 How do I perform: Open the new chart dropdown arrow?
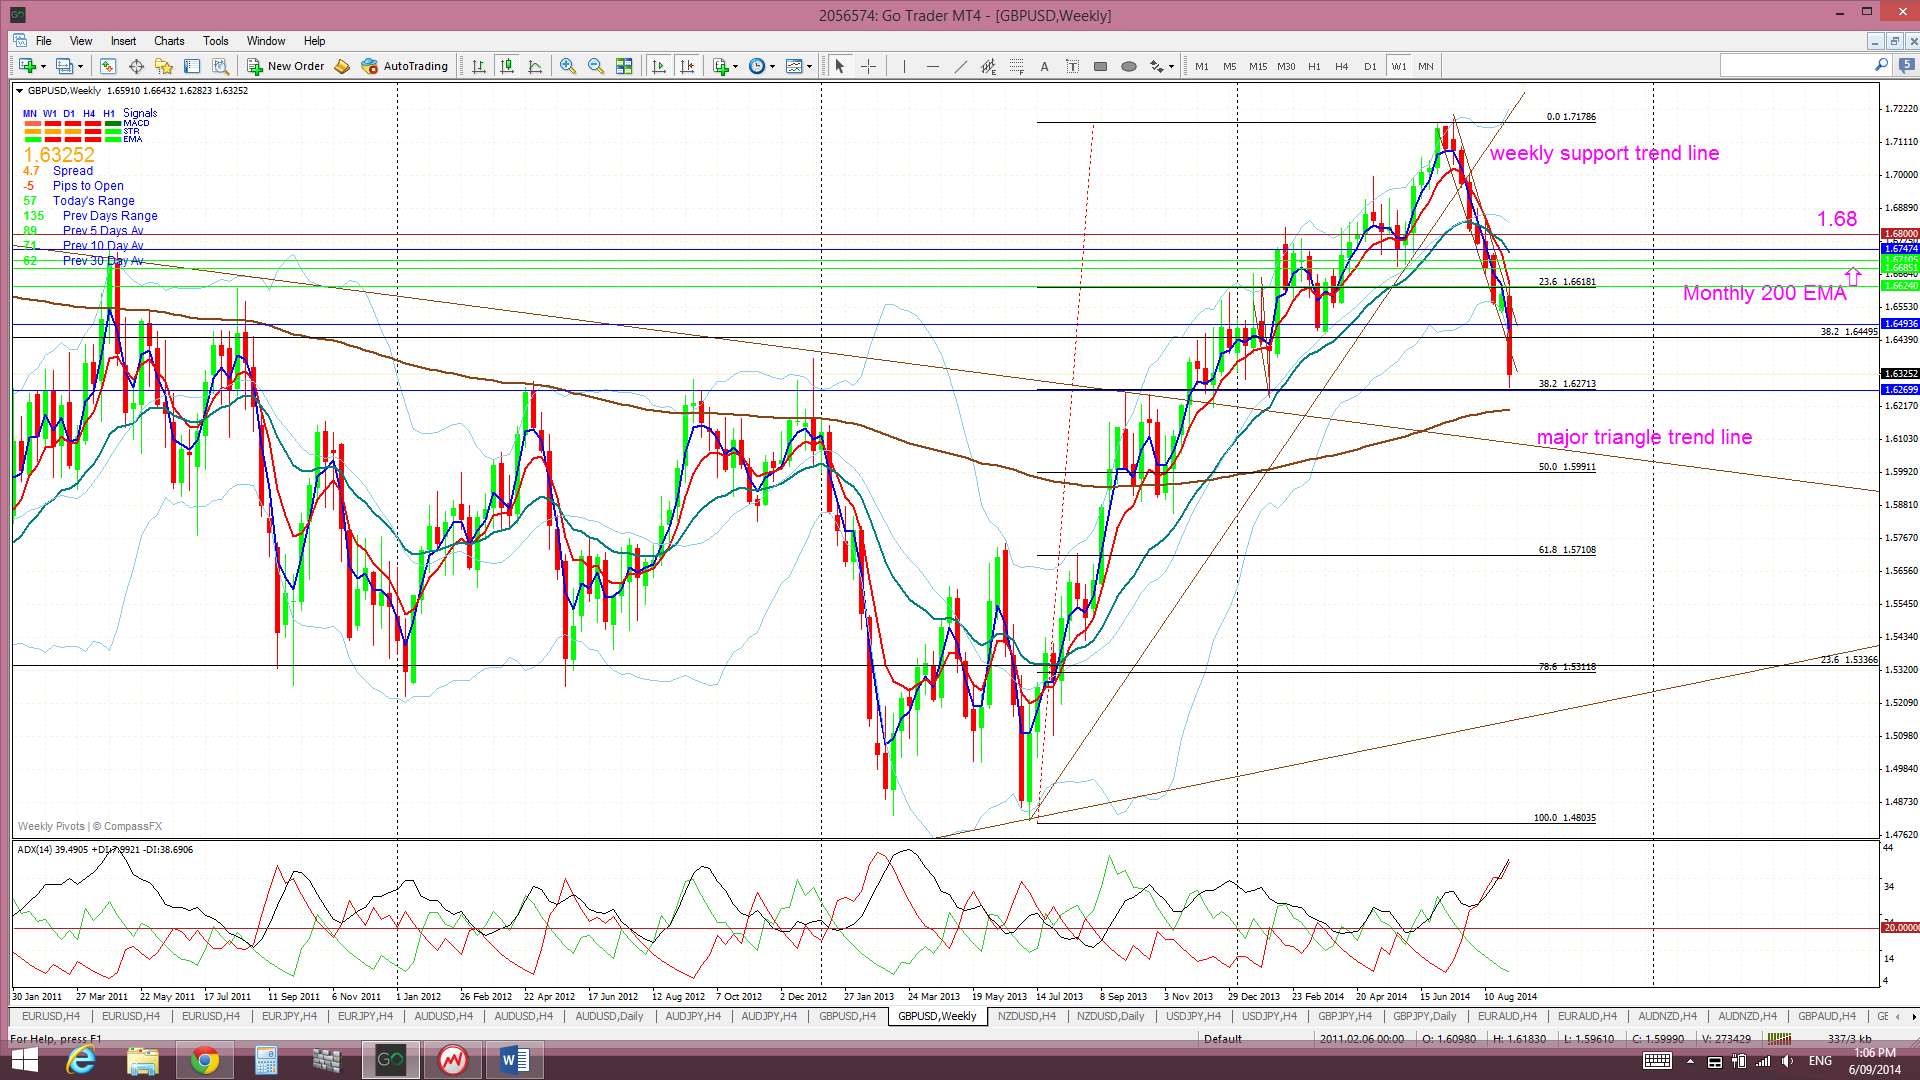pyautogui.click(x=42, y=66)
